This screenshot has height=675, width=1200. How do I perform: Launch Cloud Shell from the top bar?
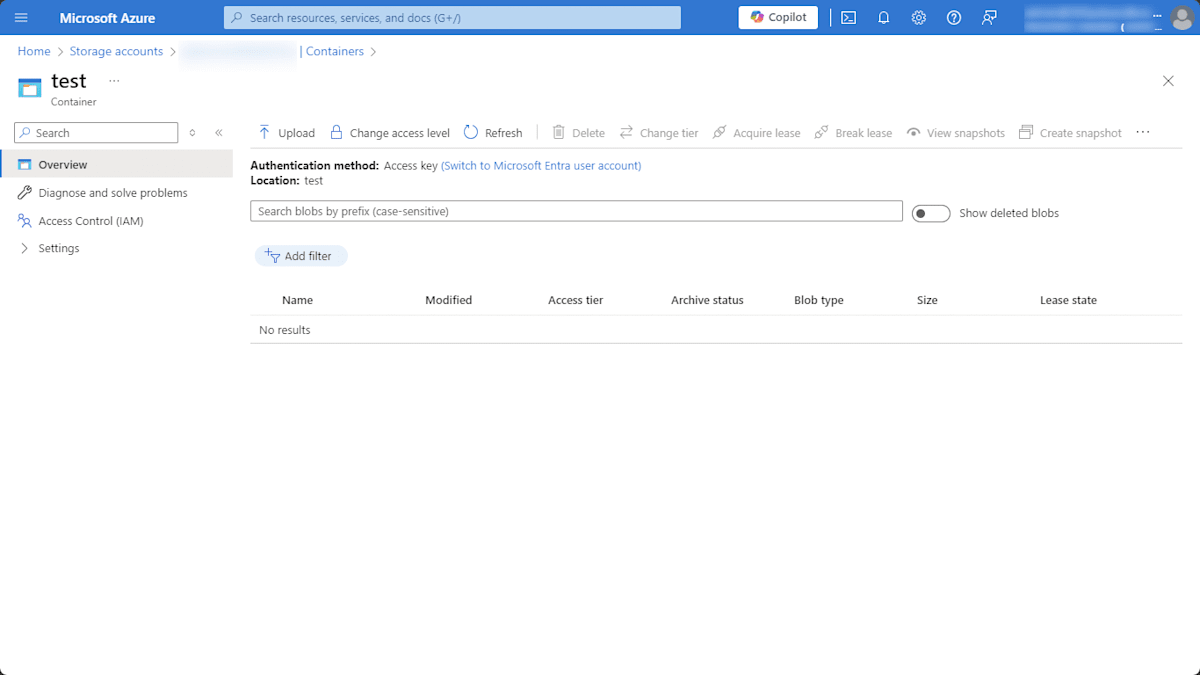(848, 18)
